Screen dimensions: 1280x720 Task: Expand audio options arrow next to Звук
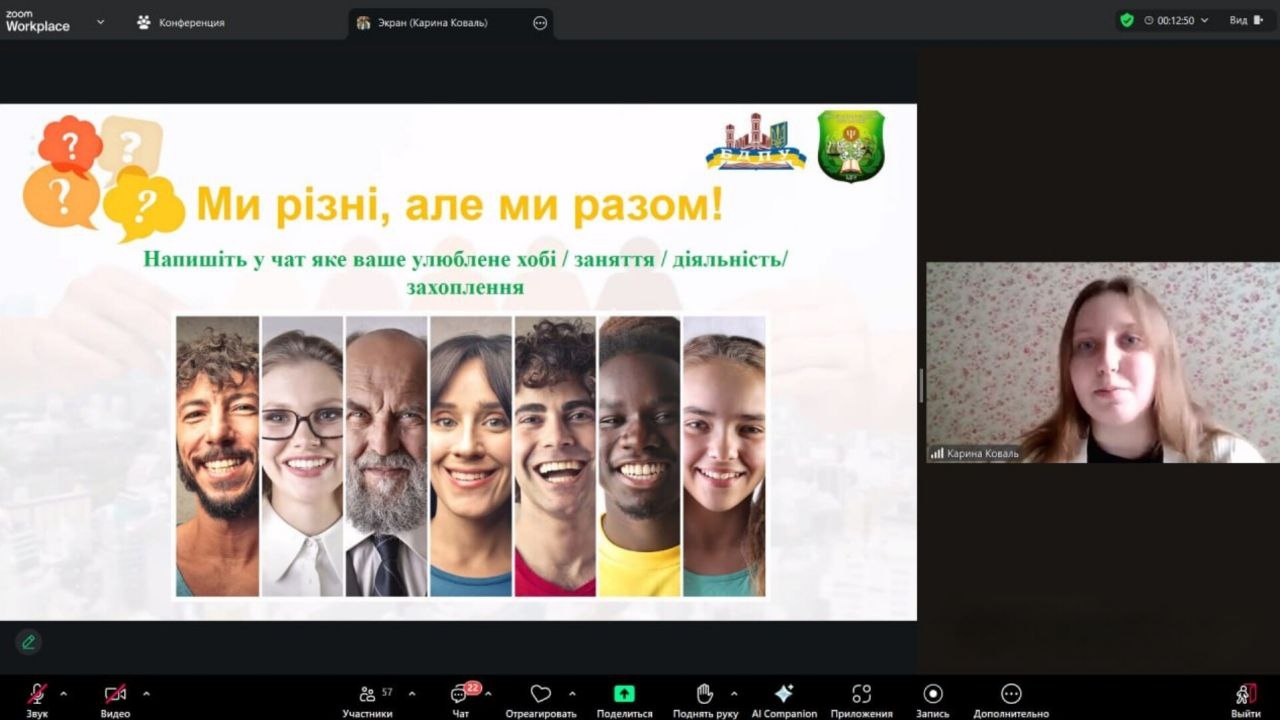pyautogui.click(x=64, y=693)
